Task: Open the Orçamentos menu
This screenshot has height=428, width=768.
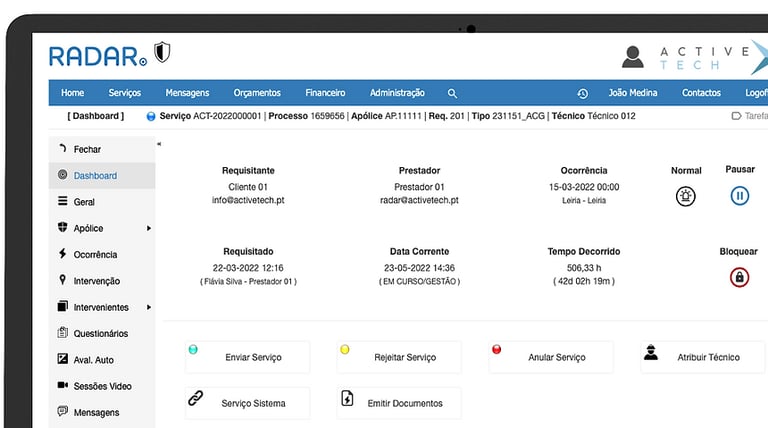Action: click(x=257, y=93)
